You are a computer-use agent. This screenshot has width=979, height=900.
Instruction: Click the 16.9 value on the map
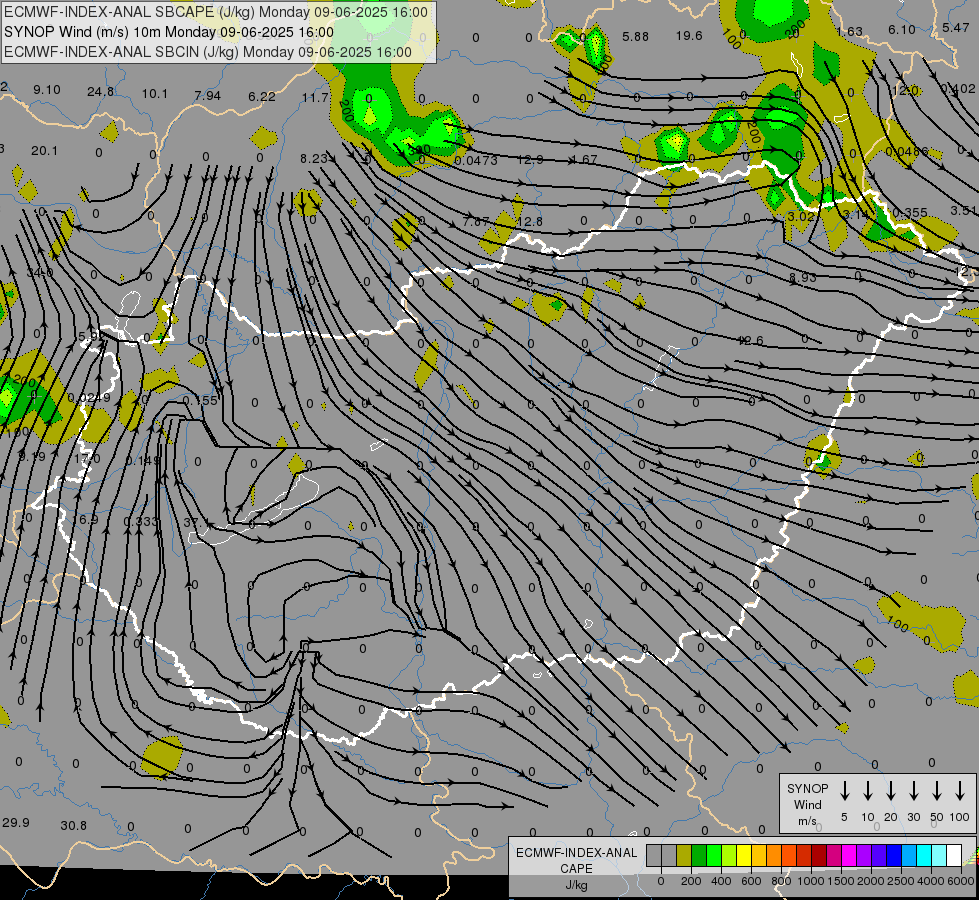coord(85,520)
